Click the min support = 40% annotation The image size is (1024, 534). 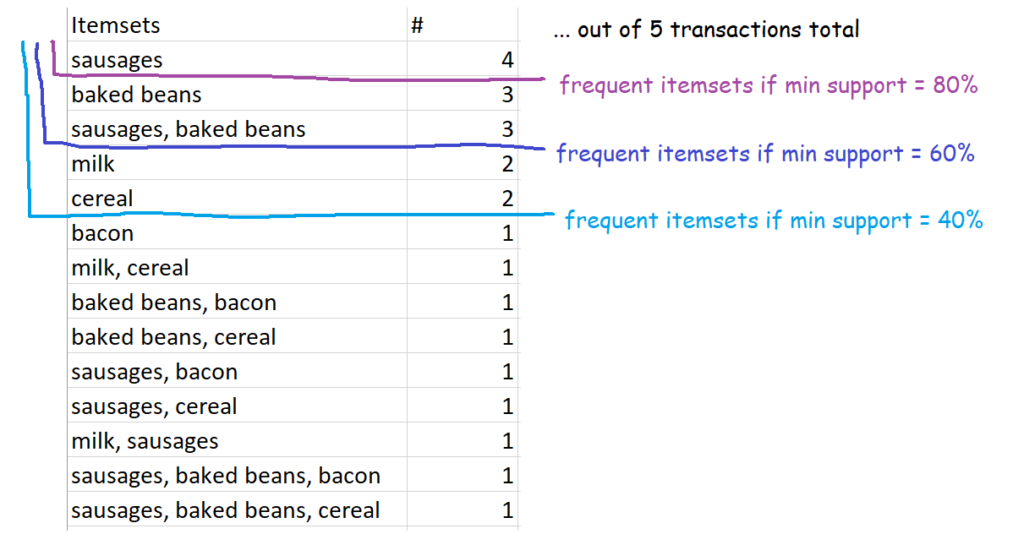click(x=774, y=221)
